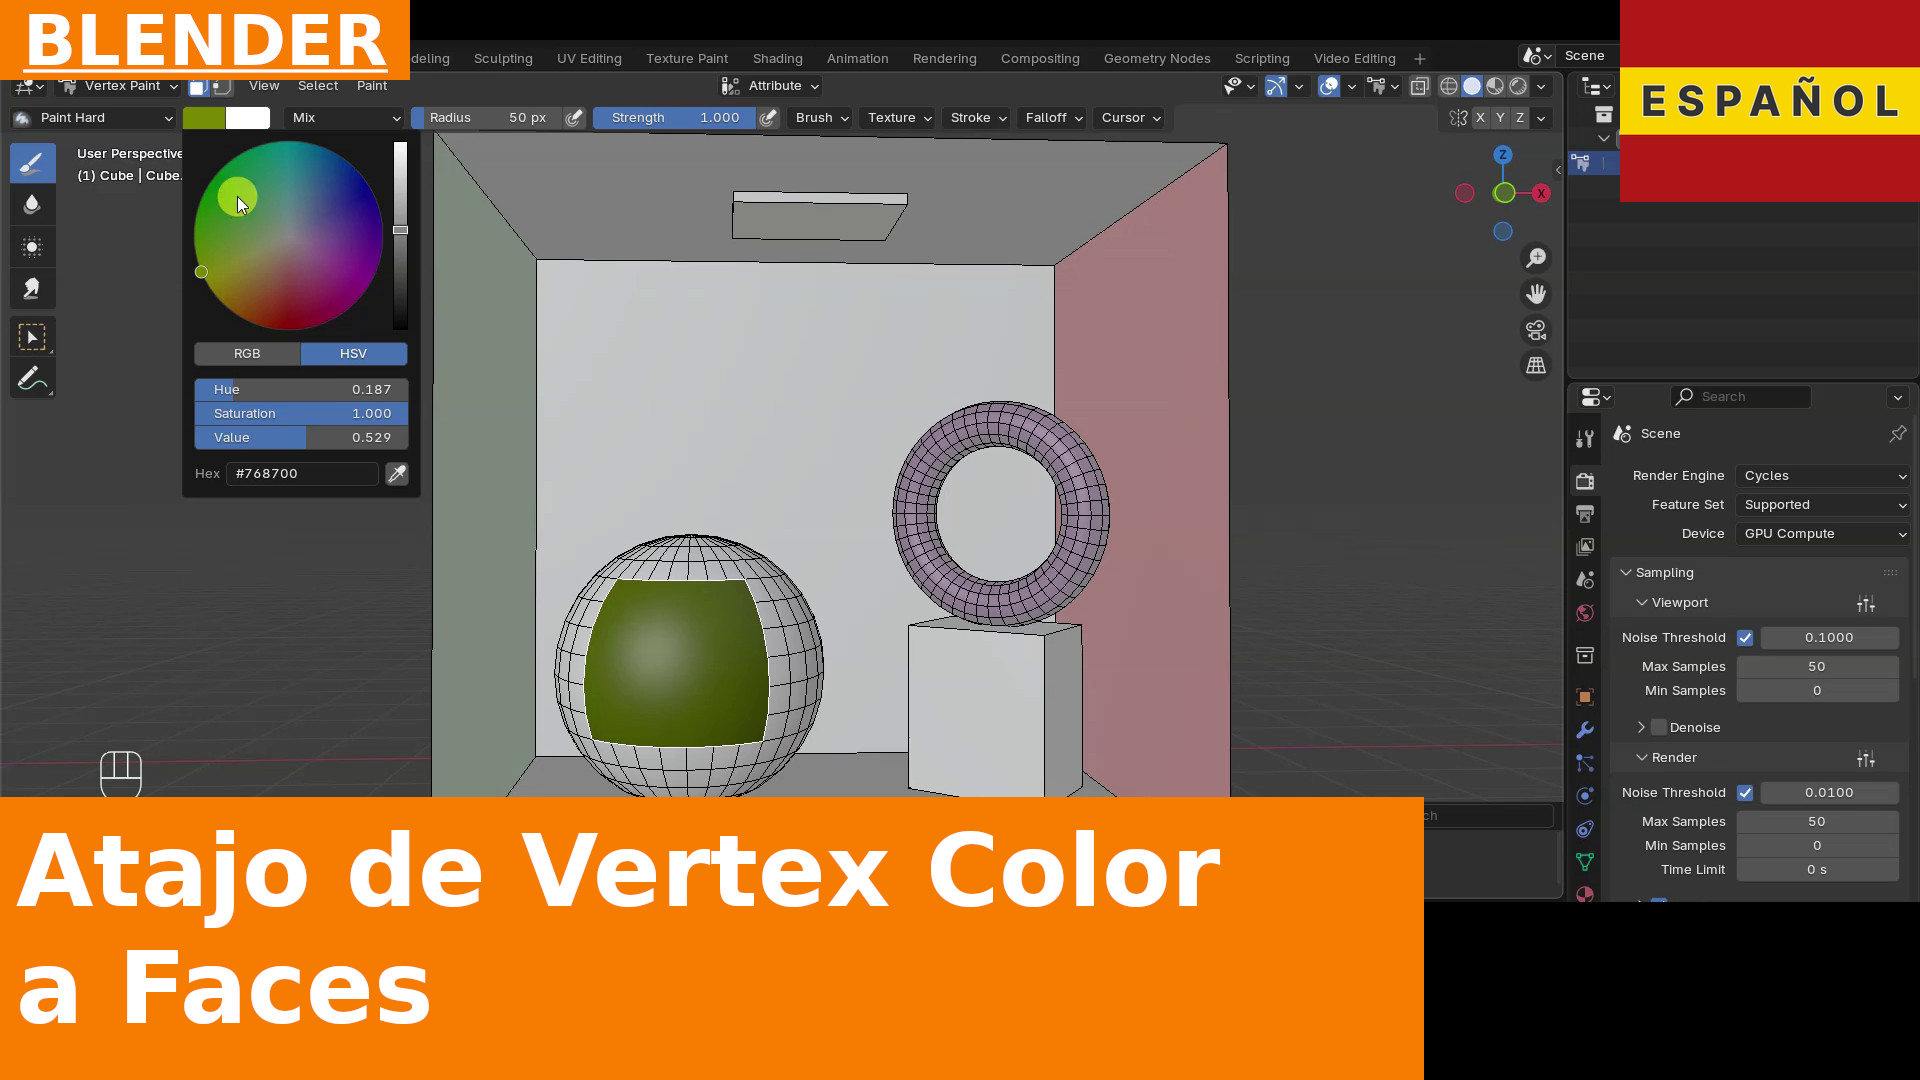Image resolution: width=1920 pixels, height=1080 pixels.
Task: Toggle viewport gizmos button
Action: pyautogui.click(x=1275, y=87)
